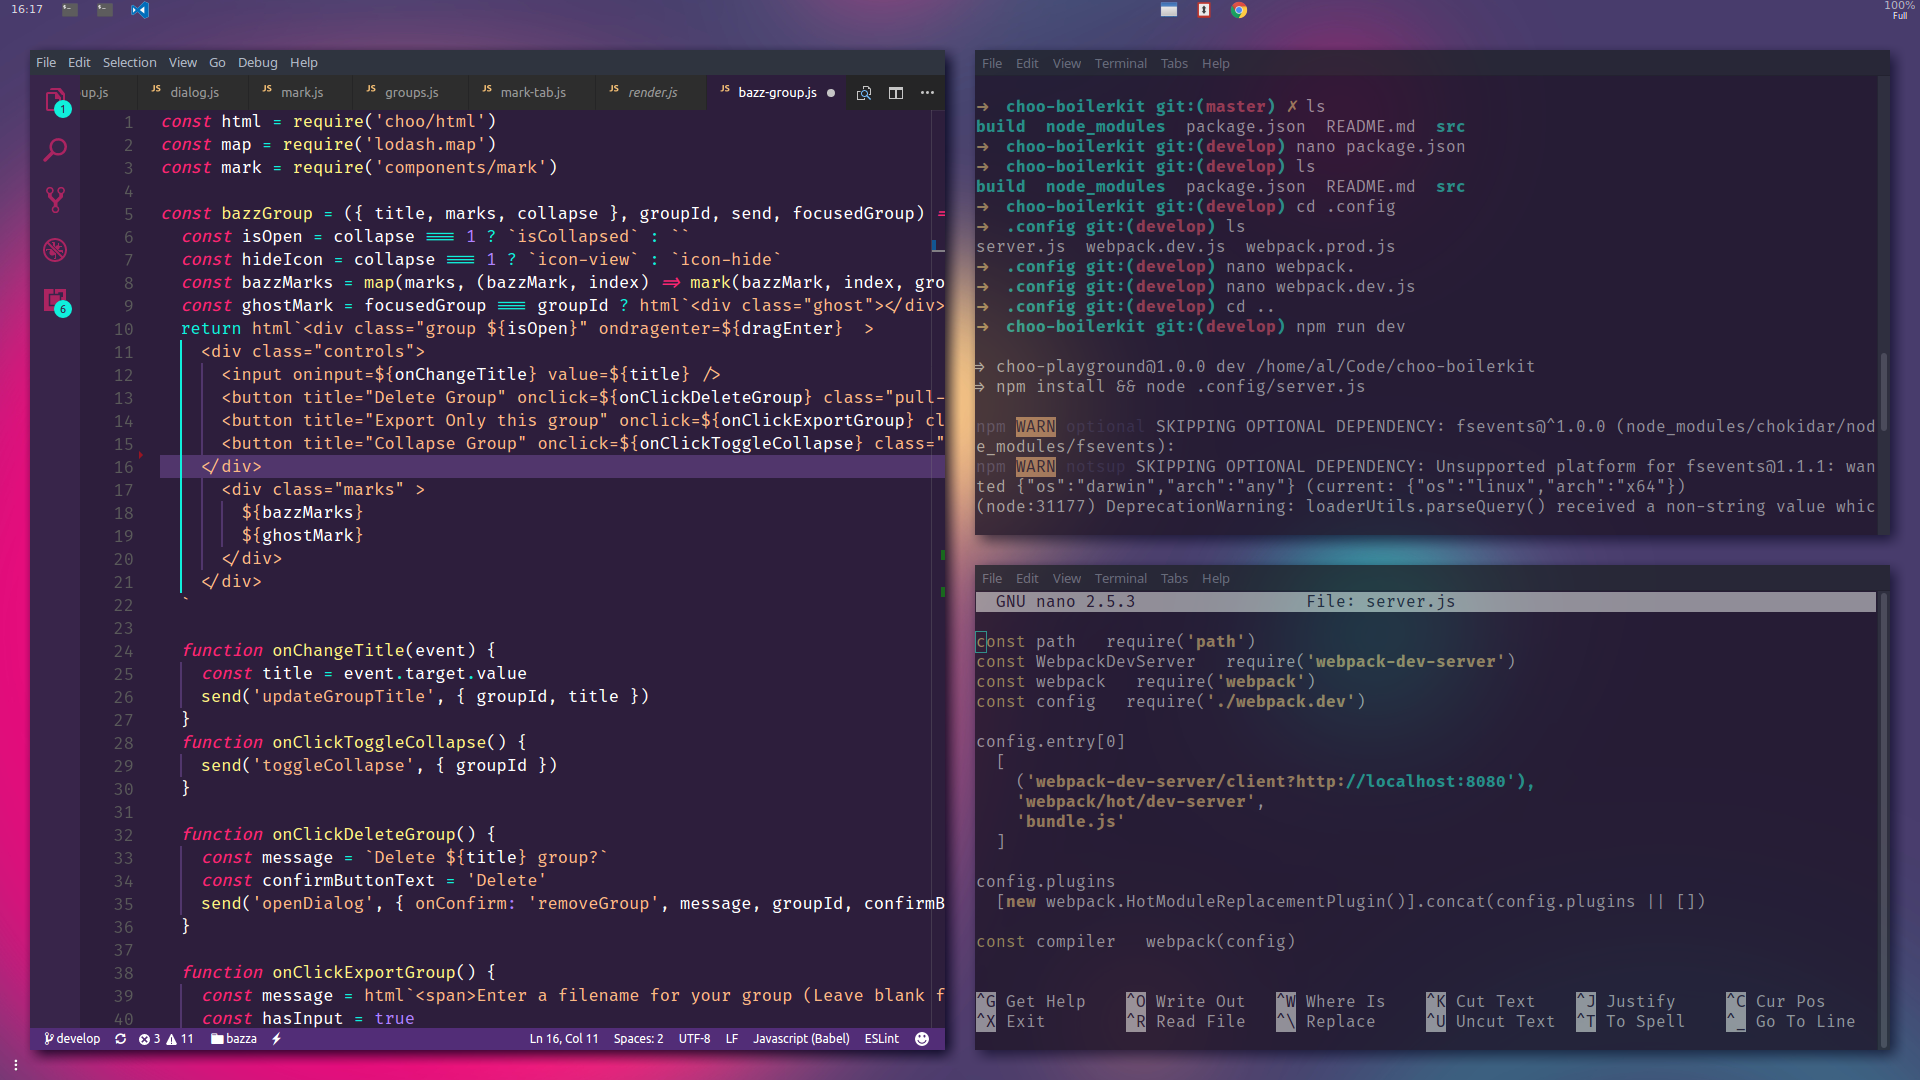The image size is (1920, 1080).
Task: Click the second terminal icon in top panel
Action: coord(105,10)
